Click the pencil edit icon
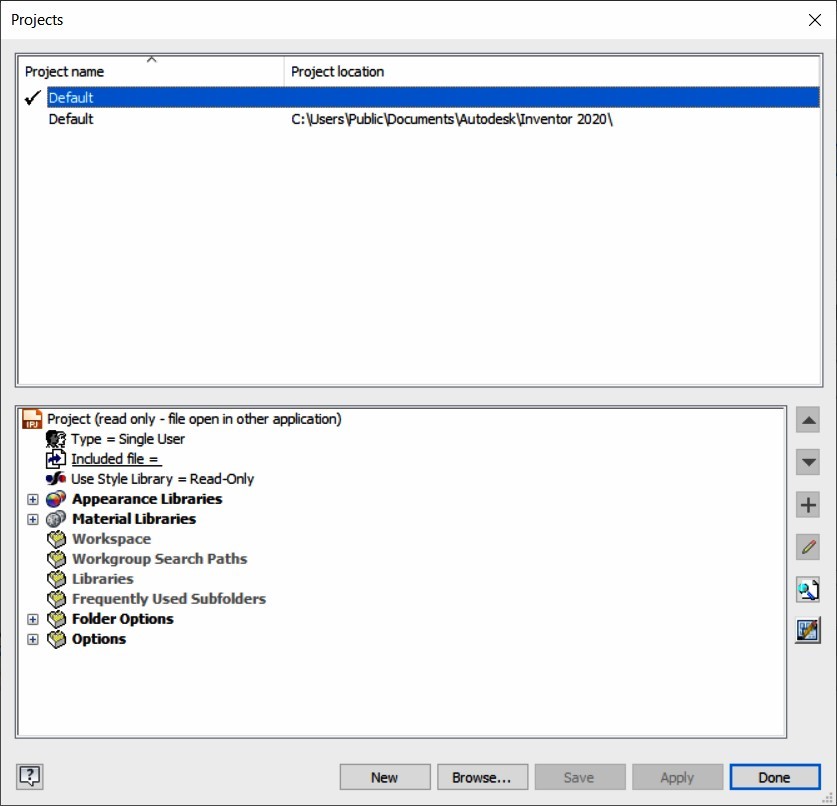 [x=808, y=547]
